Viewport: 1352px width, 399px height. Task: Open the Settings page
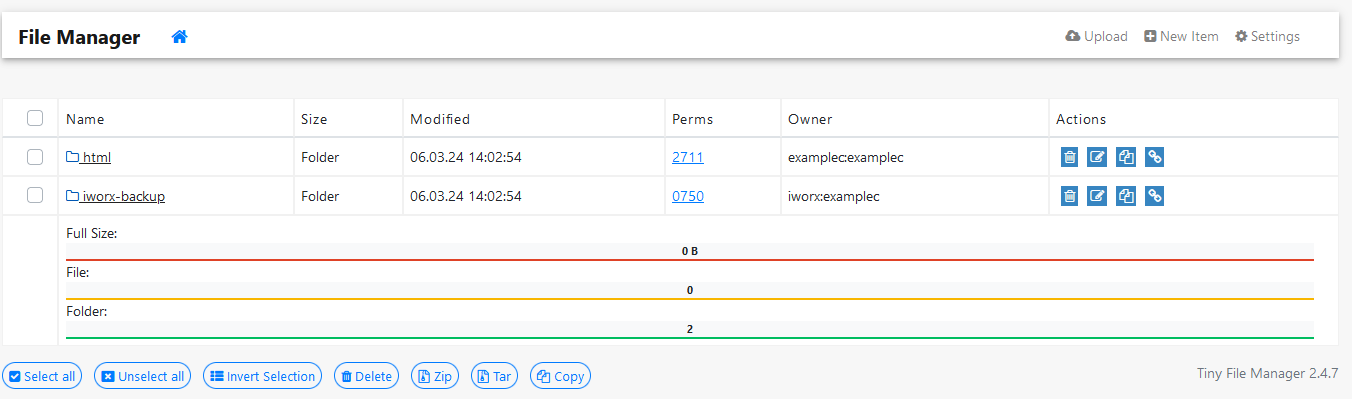pyautogui.click(x=1267, y=36)
